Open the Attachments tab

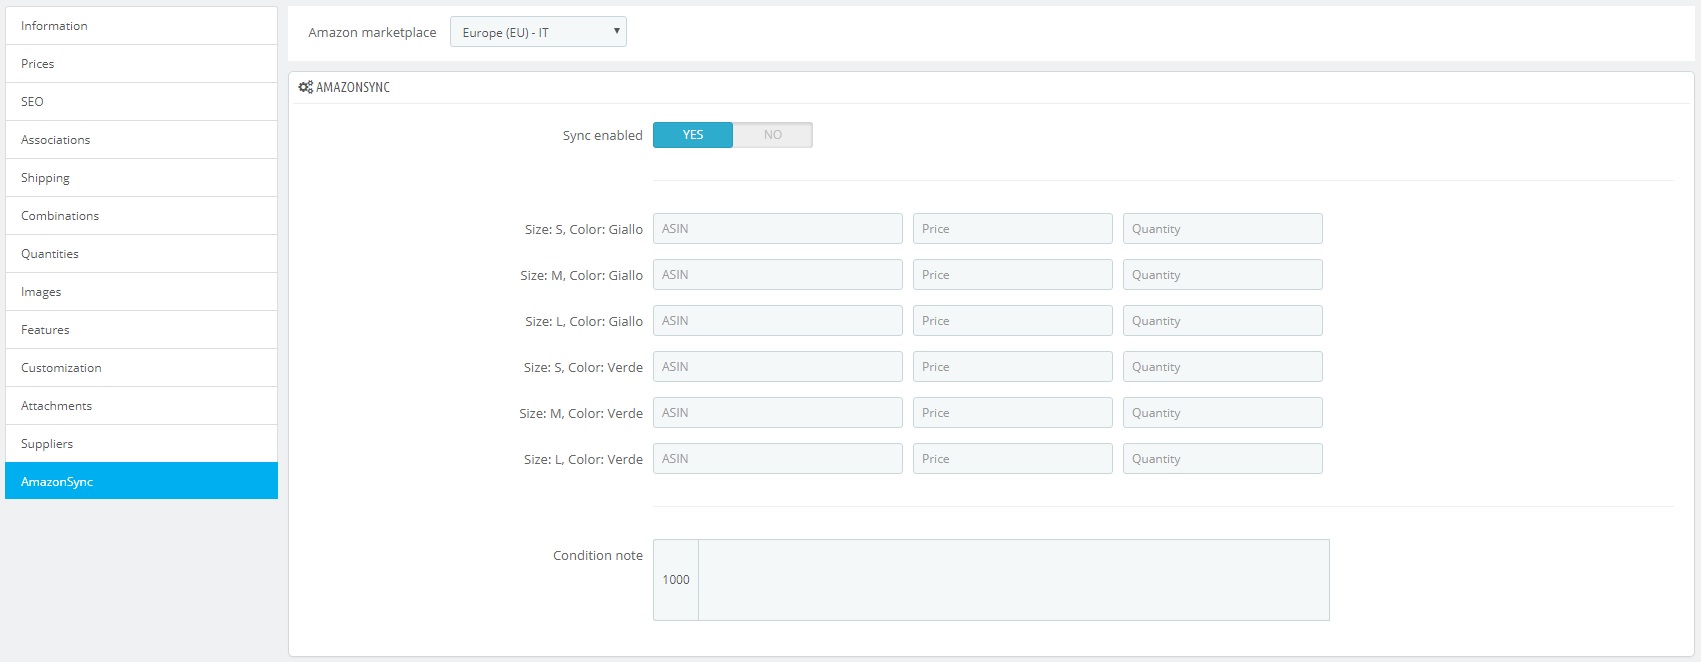tap(141, 406)
